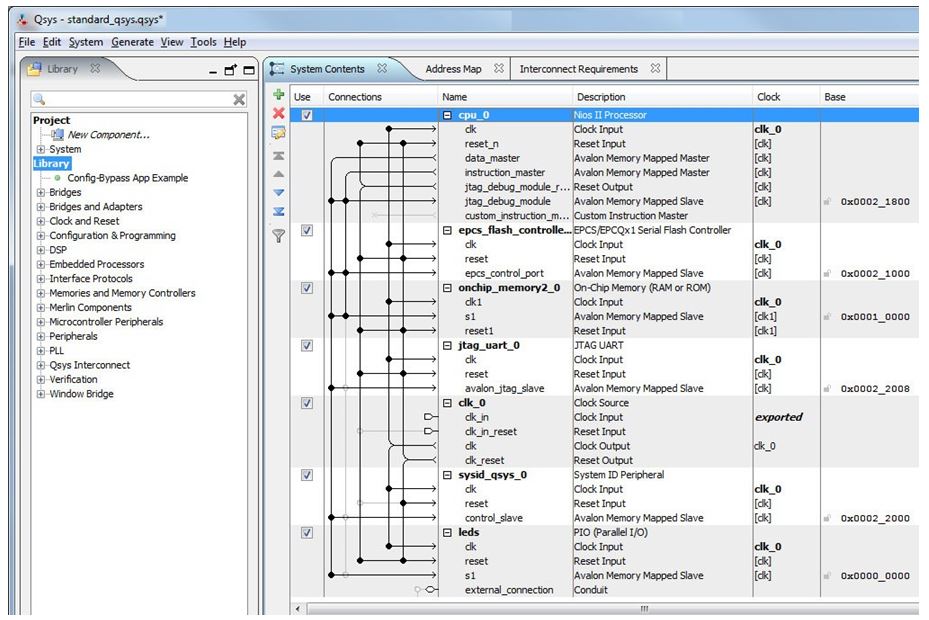Screen dimensions: 929x620
Task: Clear the library search with X button
Action: tap(239, 99)
